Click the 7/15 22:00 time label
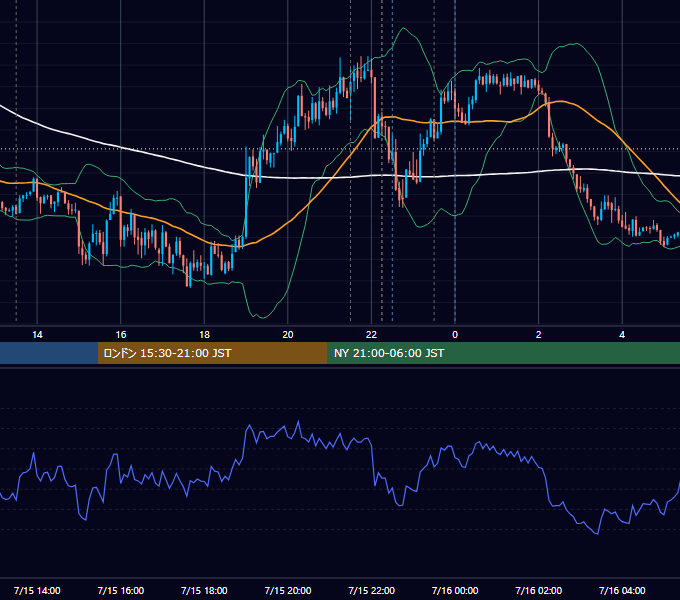This screenshot has width=680, height=600. tap(371, 590)
